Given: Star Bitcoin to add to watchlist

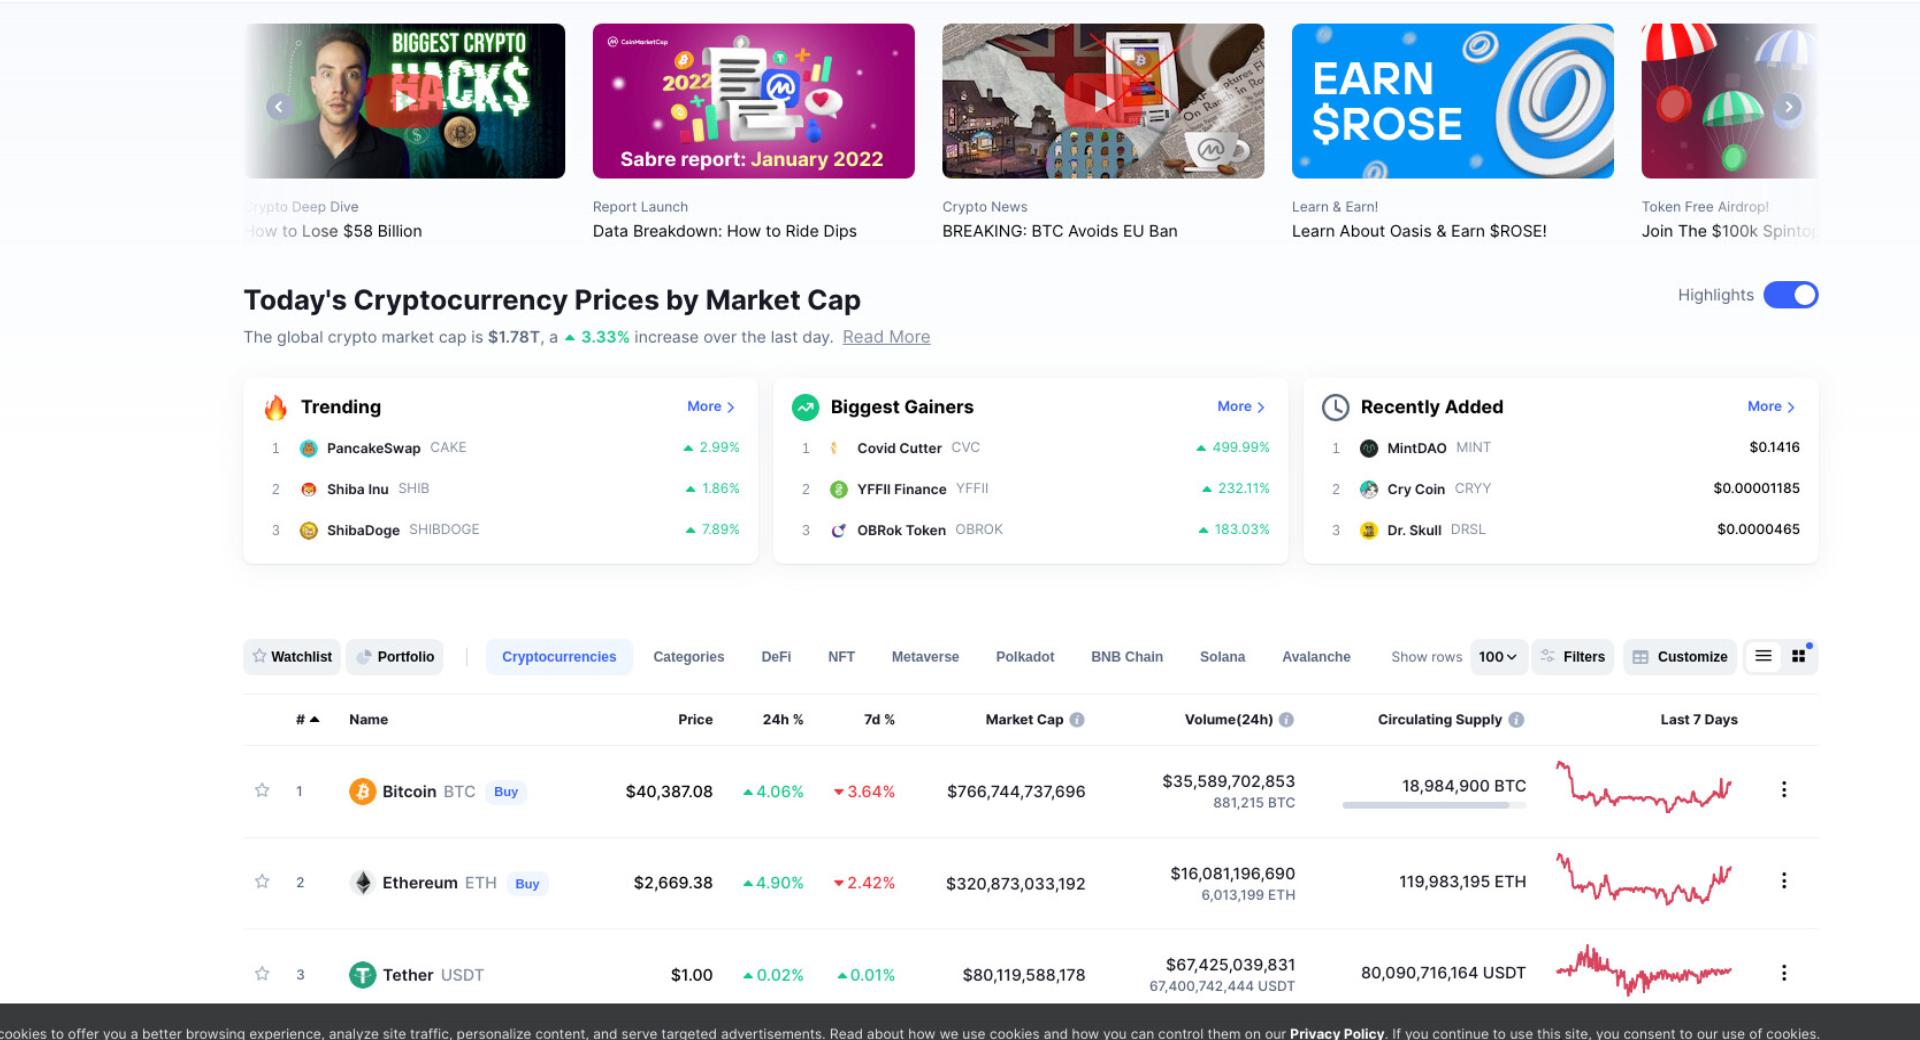Looking at the screenshot, I should pos(262,790).
